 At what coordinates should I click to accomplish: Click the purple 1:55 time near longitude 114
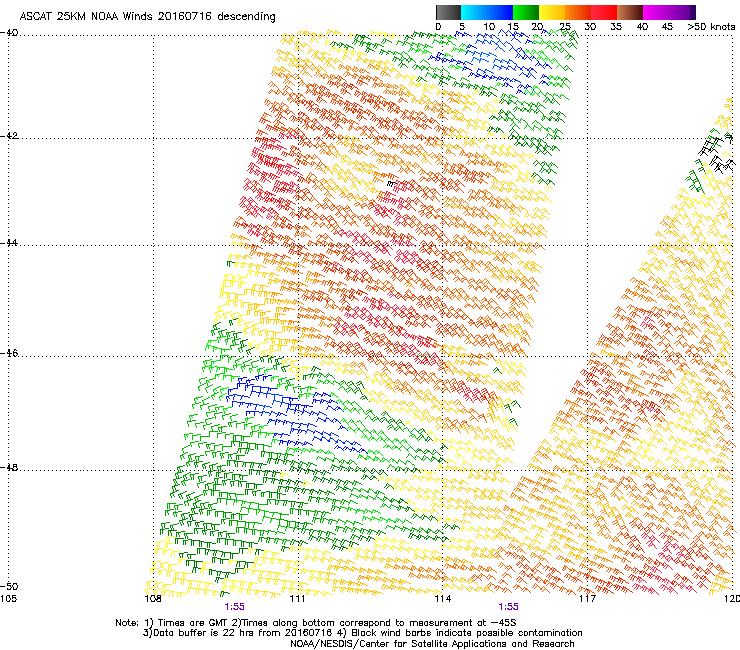click(508, 607)
